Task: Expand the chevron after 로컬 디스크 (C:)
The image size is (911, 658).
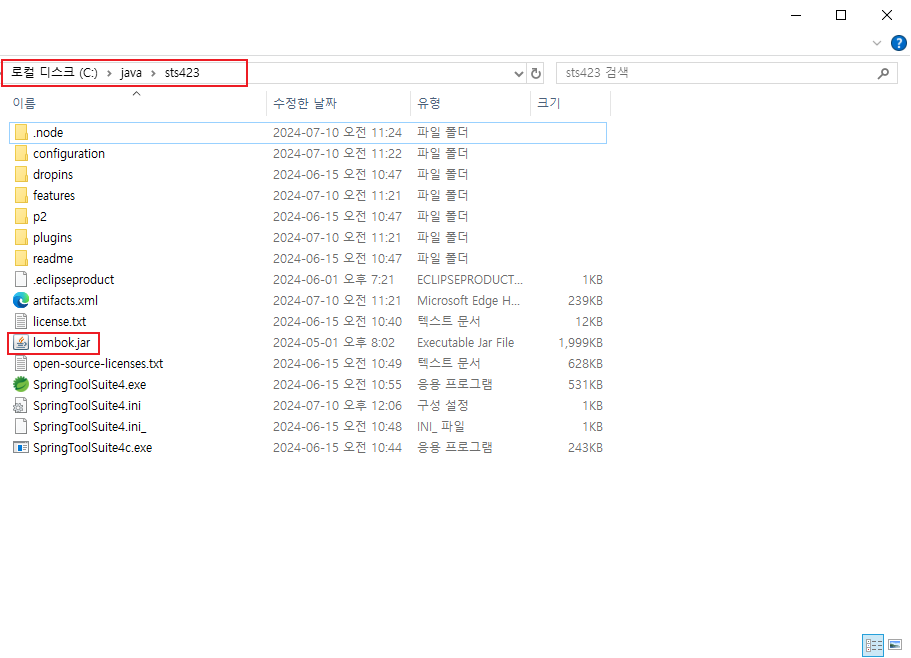Action: [109, 73]
